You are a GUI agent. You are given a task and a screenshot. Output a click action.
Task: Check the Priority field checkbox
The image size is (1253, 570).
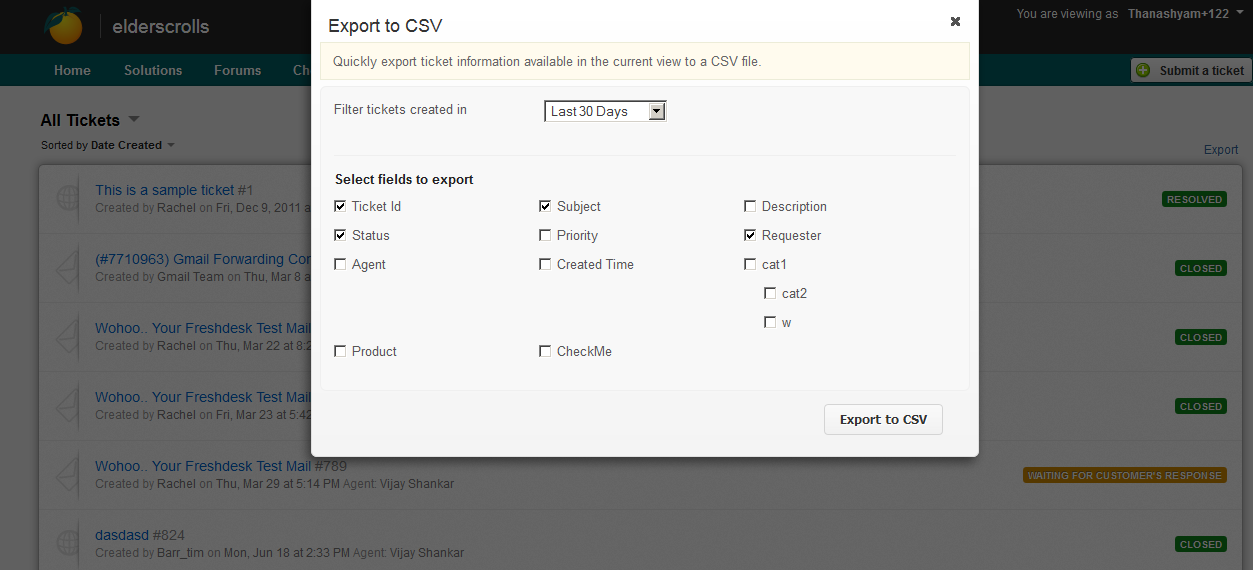tap(545, 235)
